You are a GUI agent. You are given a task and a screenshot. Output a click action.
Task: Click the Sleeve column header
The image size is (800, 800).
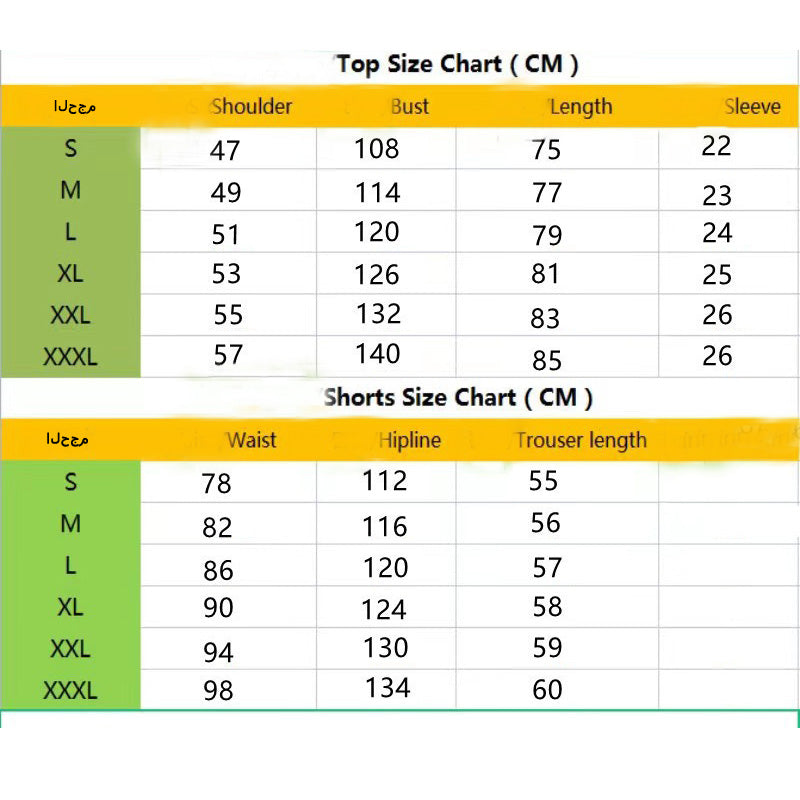pos(752,107)
